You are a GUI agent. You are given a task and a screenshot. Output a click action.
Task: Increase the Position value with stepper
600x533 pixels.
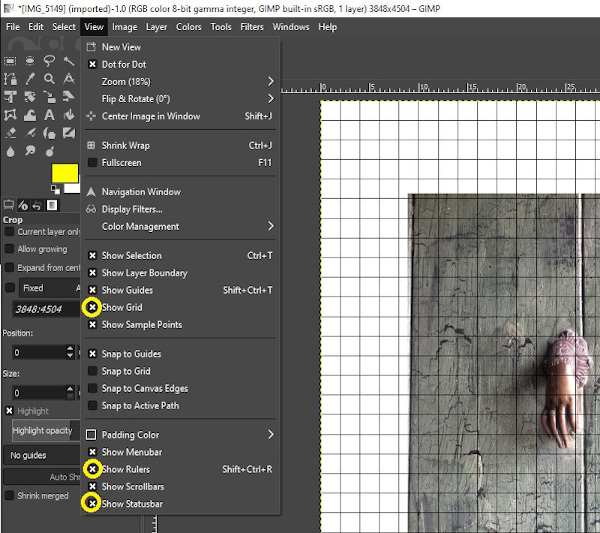click(x=70, y=348)
